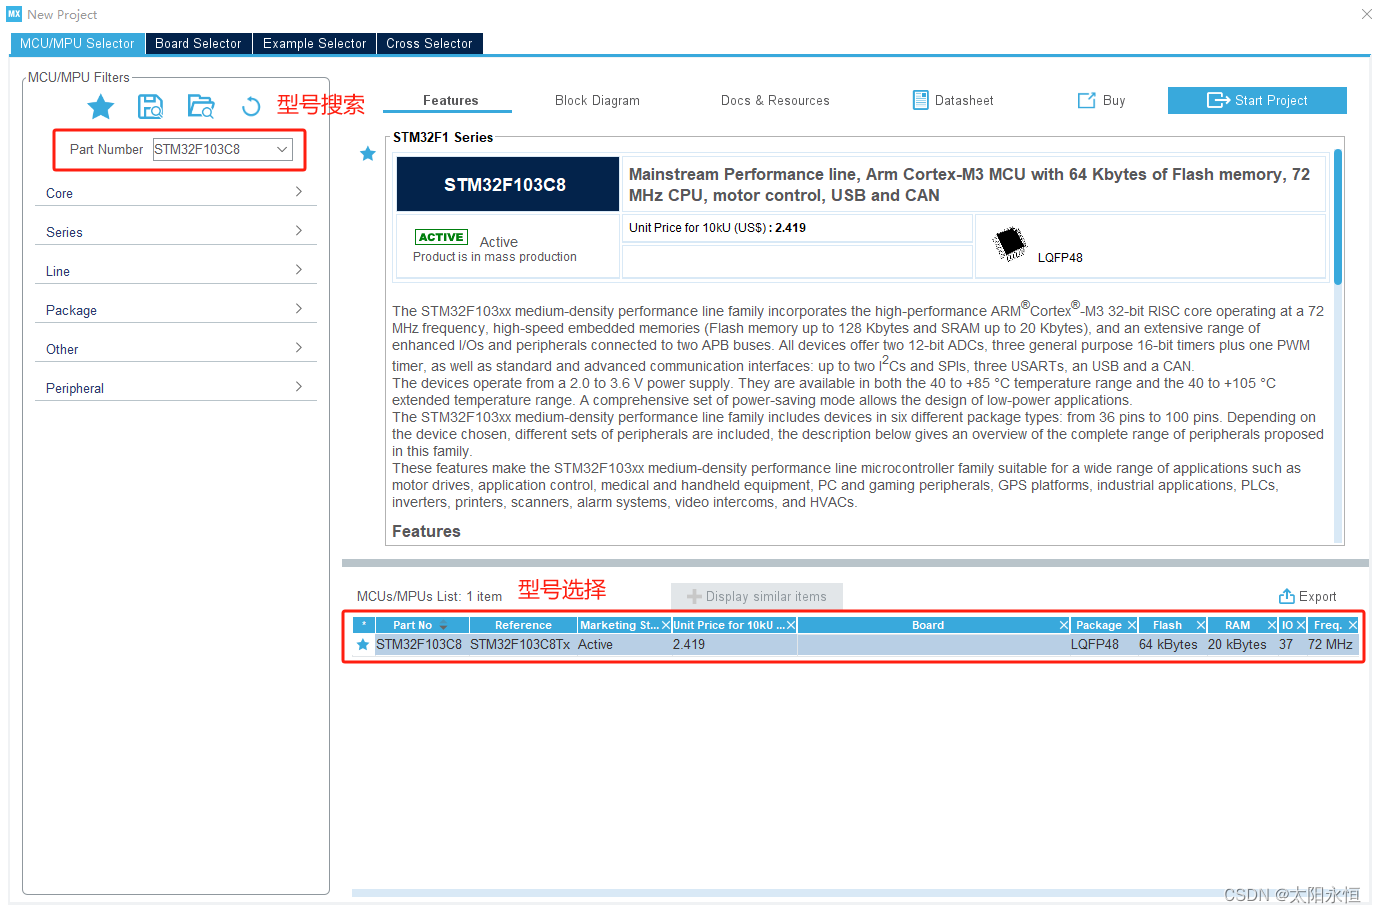This screenshot has width=1376, height=913.
Task: Click the Buy label
Action: pos(1114,100)
